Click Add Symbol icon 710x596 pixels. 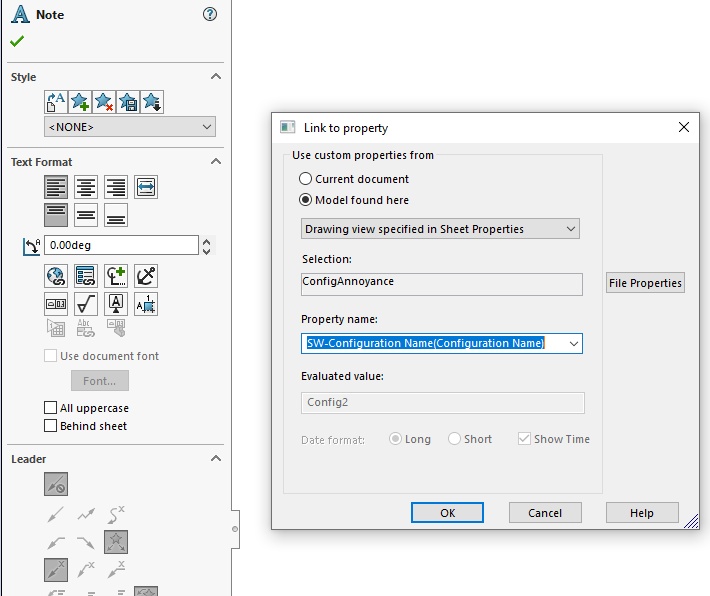pos(116,276)
